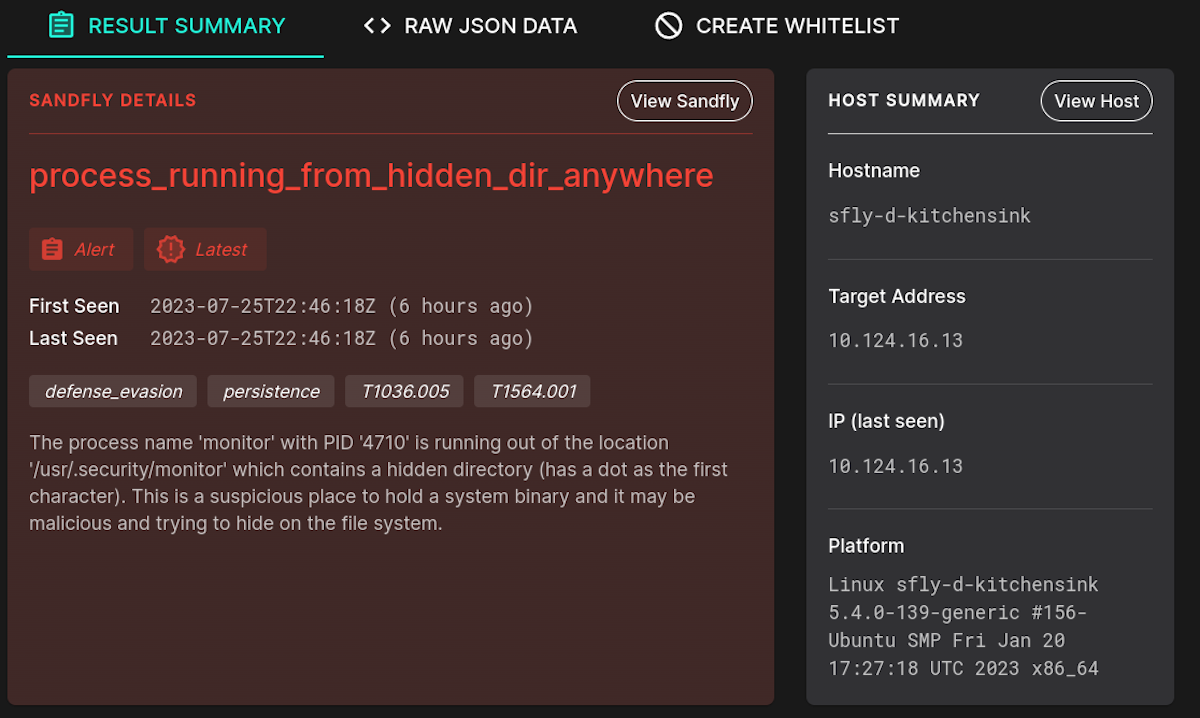Click the prohibited-circle icon for Create Whitelist
The image size is (1200, 718).
pos(668,25)
